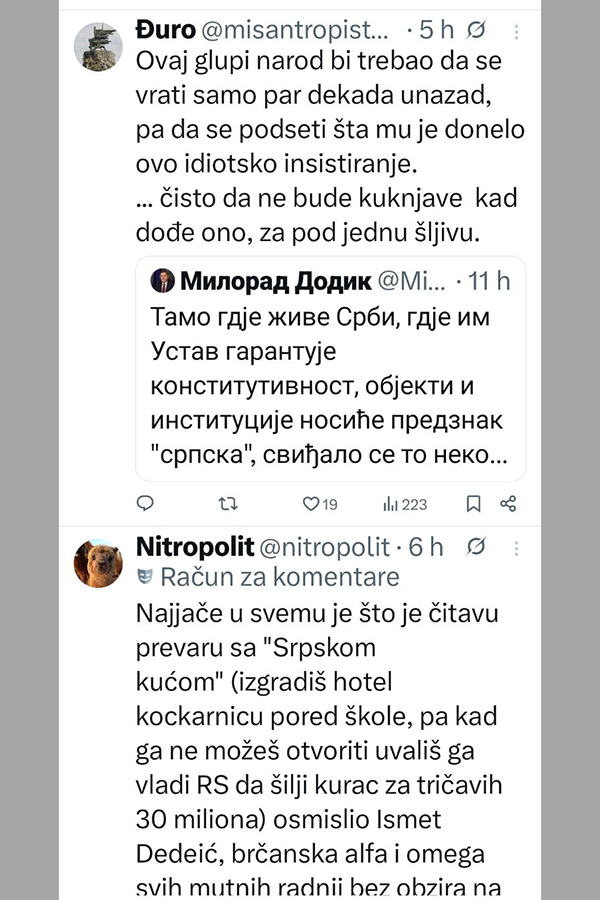Tap the mask icon beside Račun za komentare
Screen dimensions: 600x900
click(145, 577)
